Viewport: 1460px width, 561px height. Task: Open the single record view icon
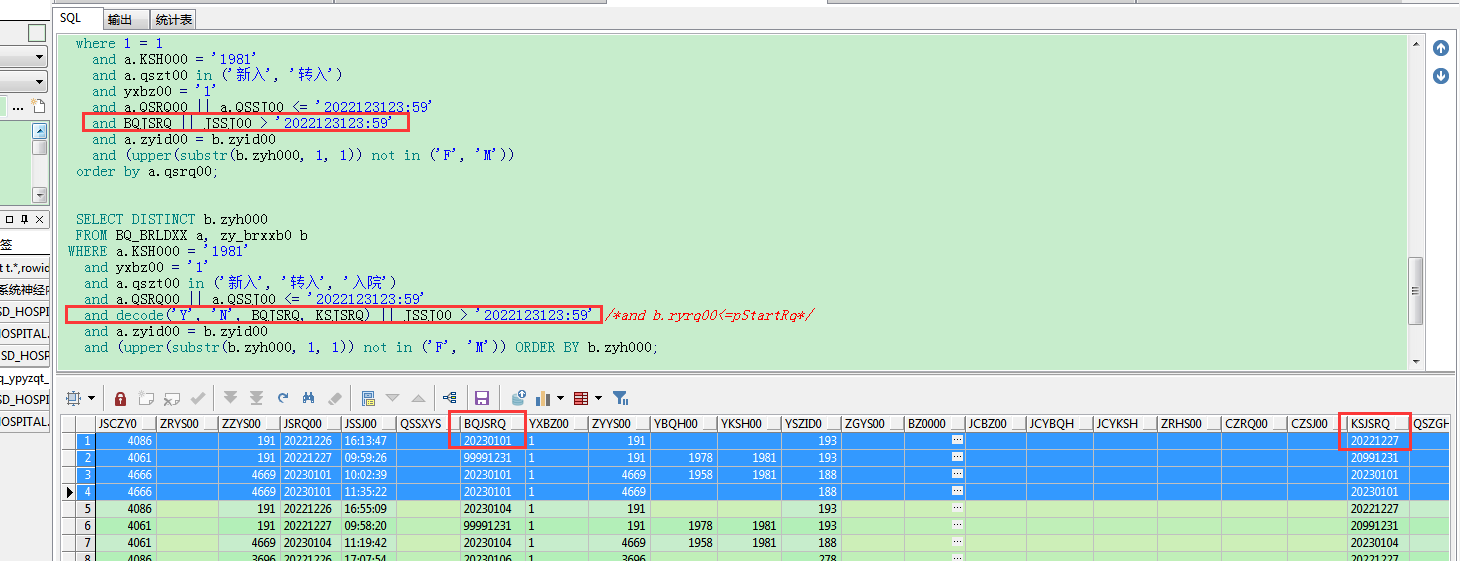pos(368,397)
